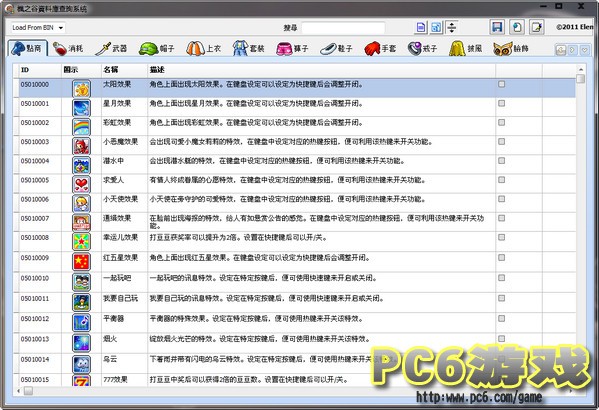
Task: Click the vertical scrollbar up arrow
Action: pyautogui.click(x=581, y=70)
